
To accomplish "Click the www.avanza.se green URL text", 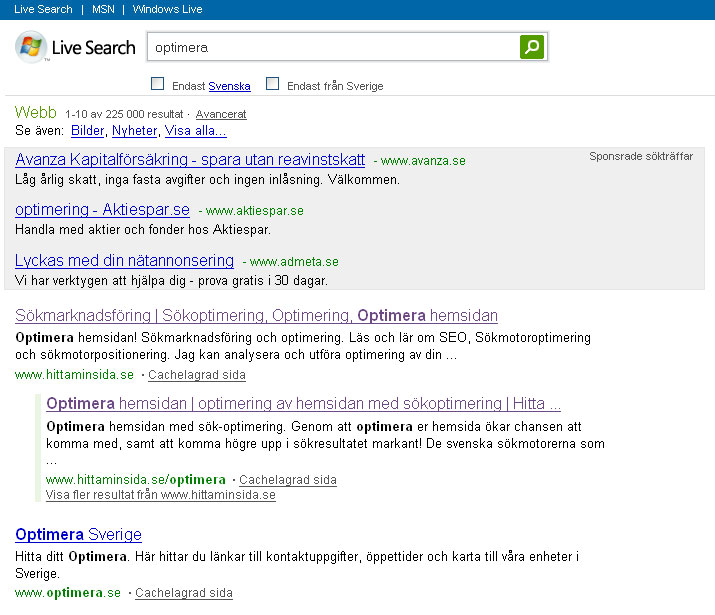I will pyautogui.click(x=423, y=161).
